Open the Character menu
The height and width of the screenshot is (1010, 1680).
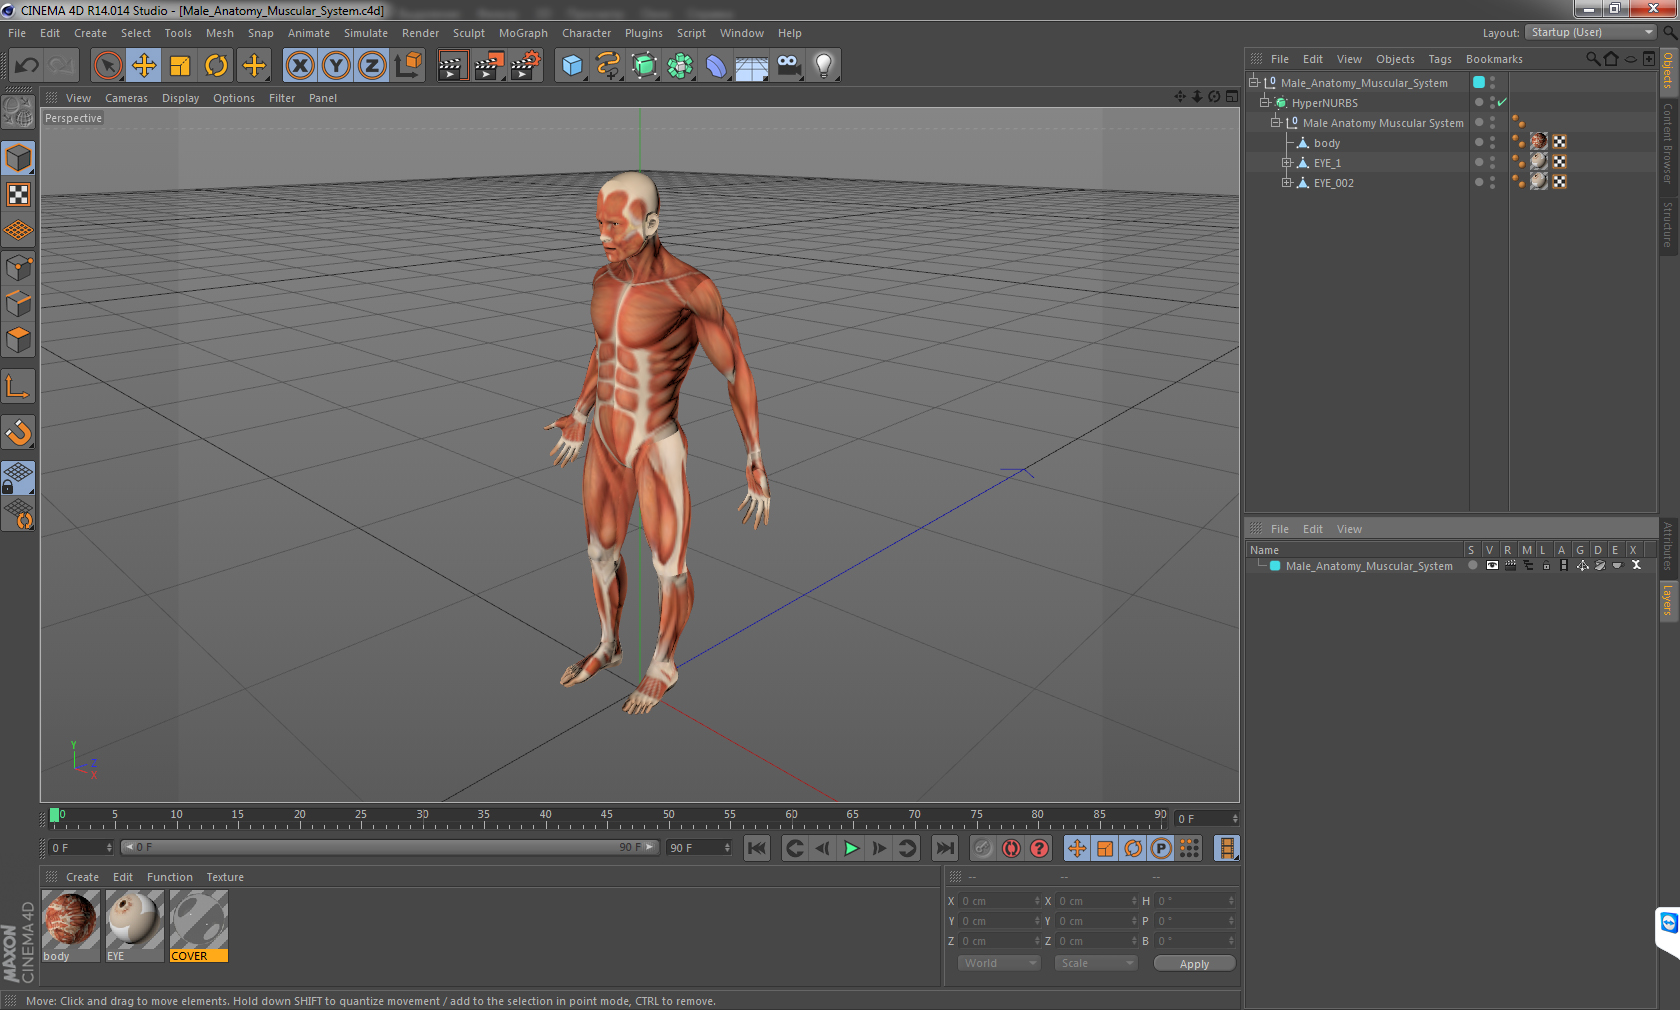(586, 33)
